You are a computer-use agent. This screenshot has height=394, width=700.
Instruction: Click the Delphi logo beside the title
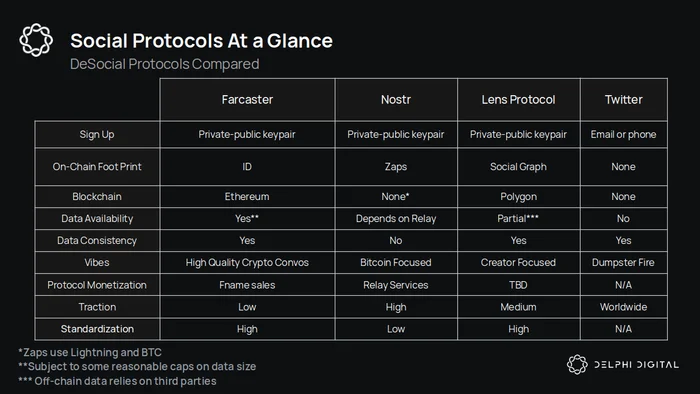(x=36, y=40)
